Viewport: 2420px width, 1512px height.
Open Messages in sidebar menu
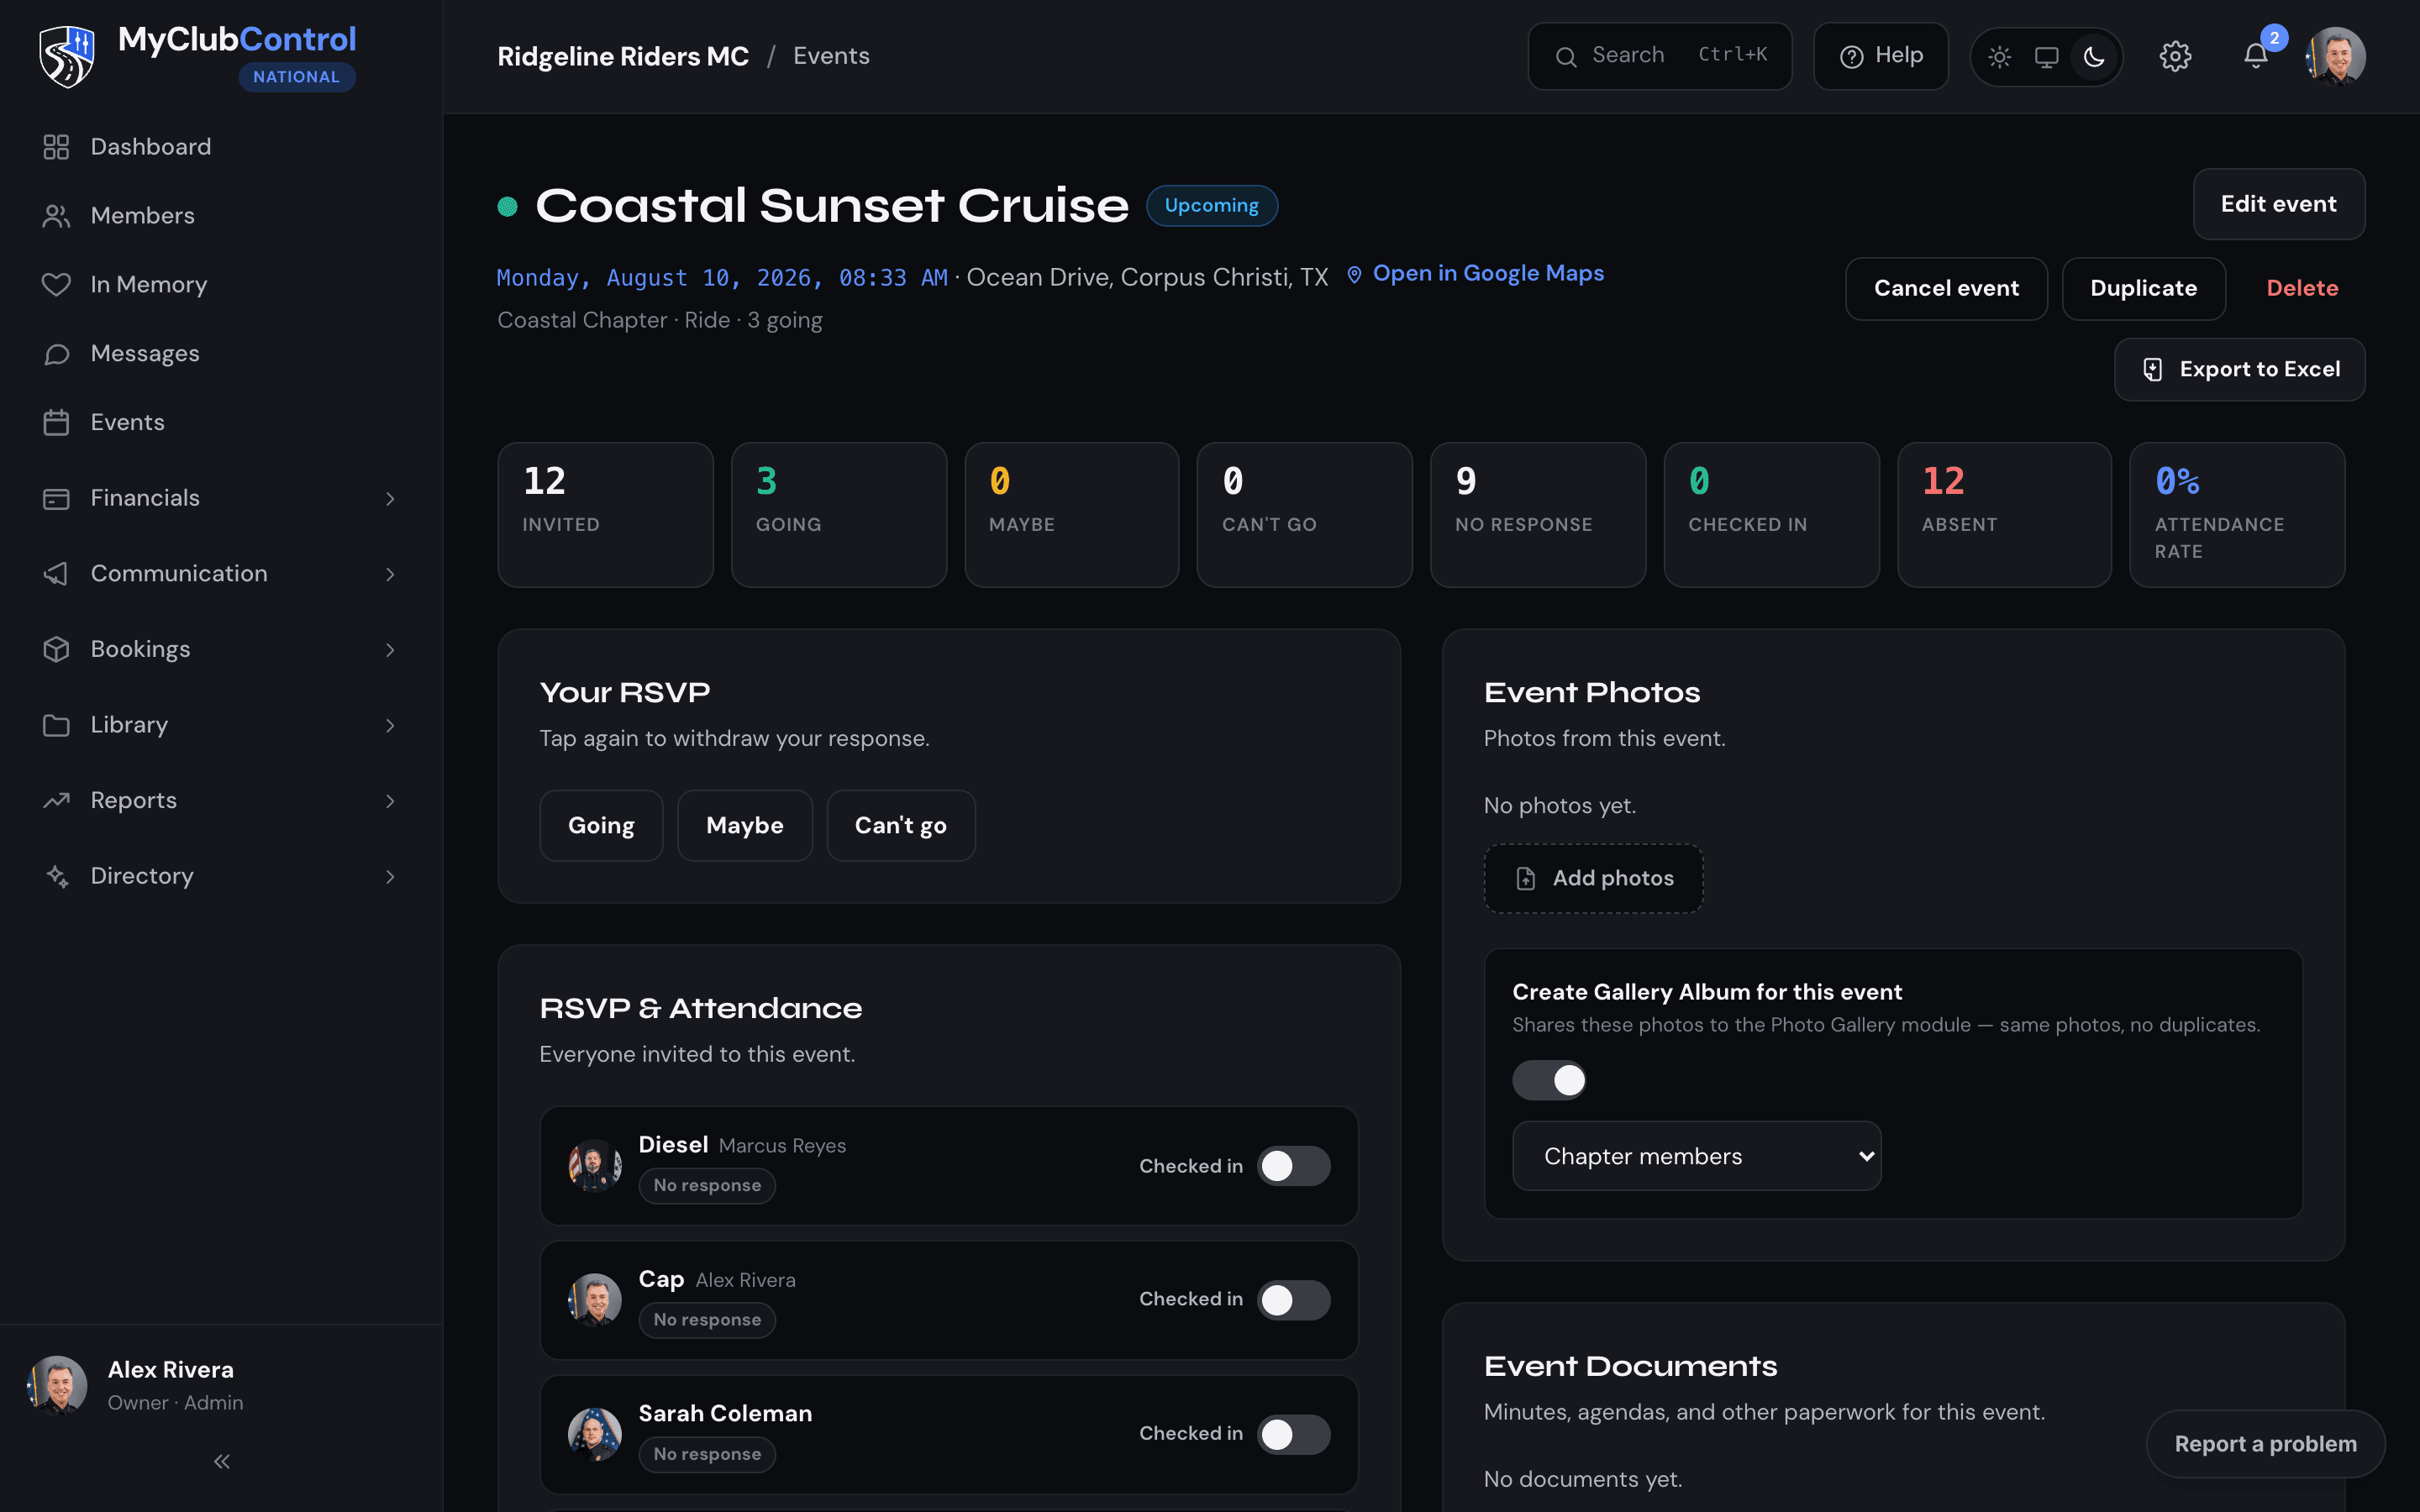click(221, 354)
